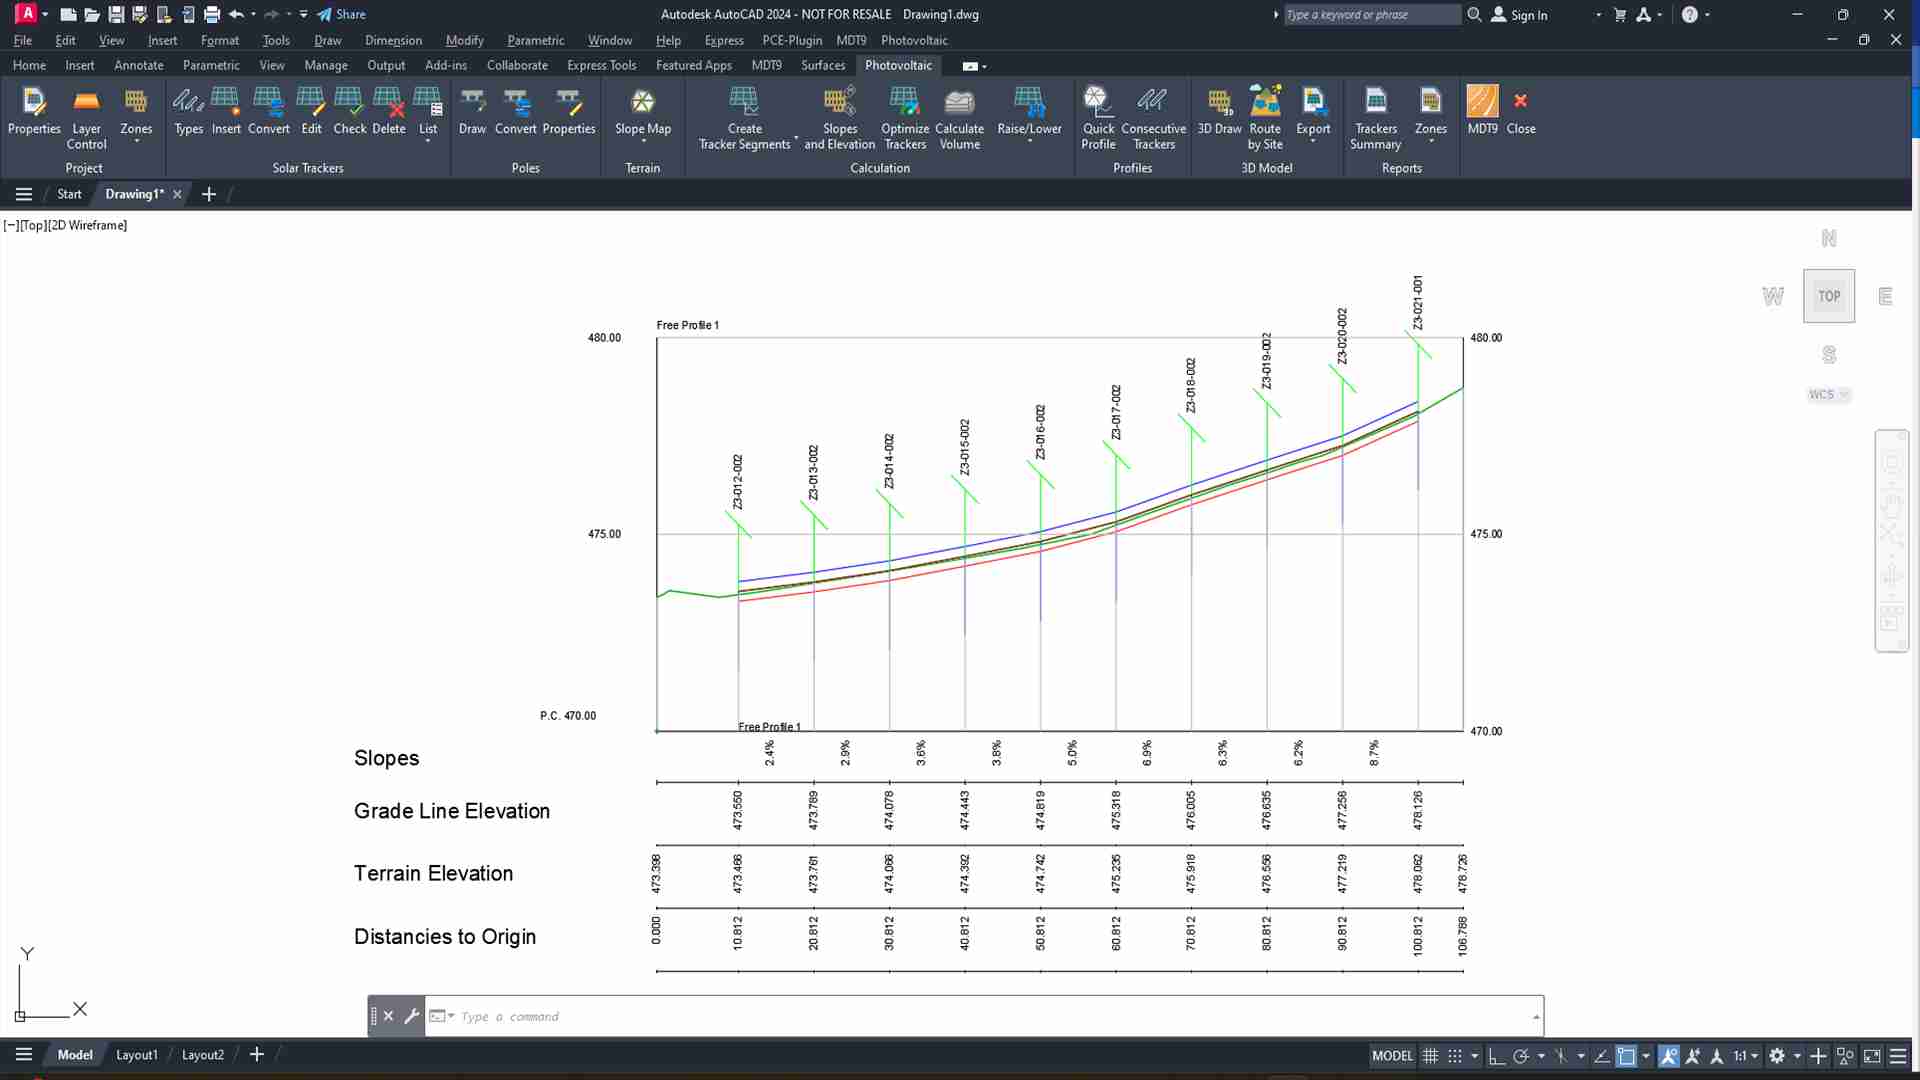Toggle the drawing grid display
1920x1080 pixels.
pos(1431,1056)
